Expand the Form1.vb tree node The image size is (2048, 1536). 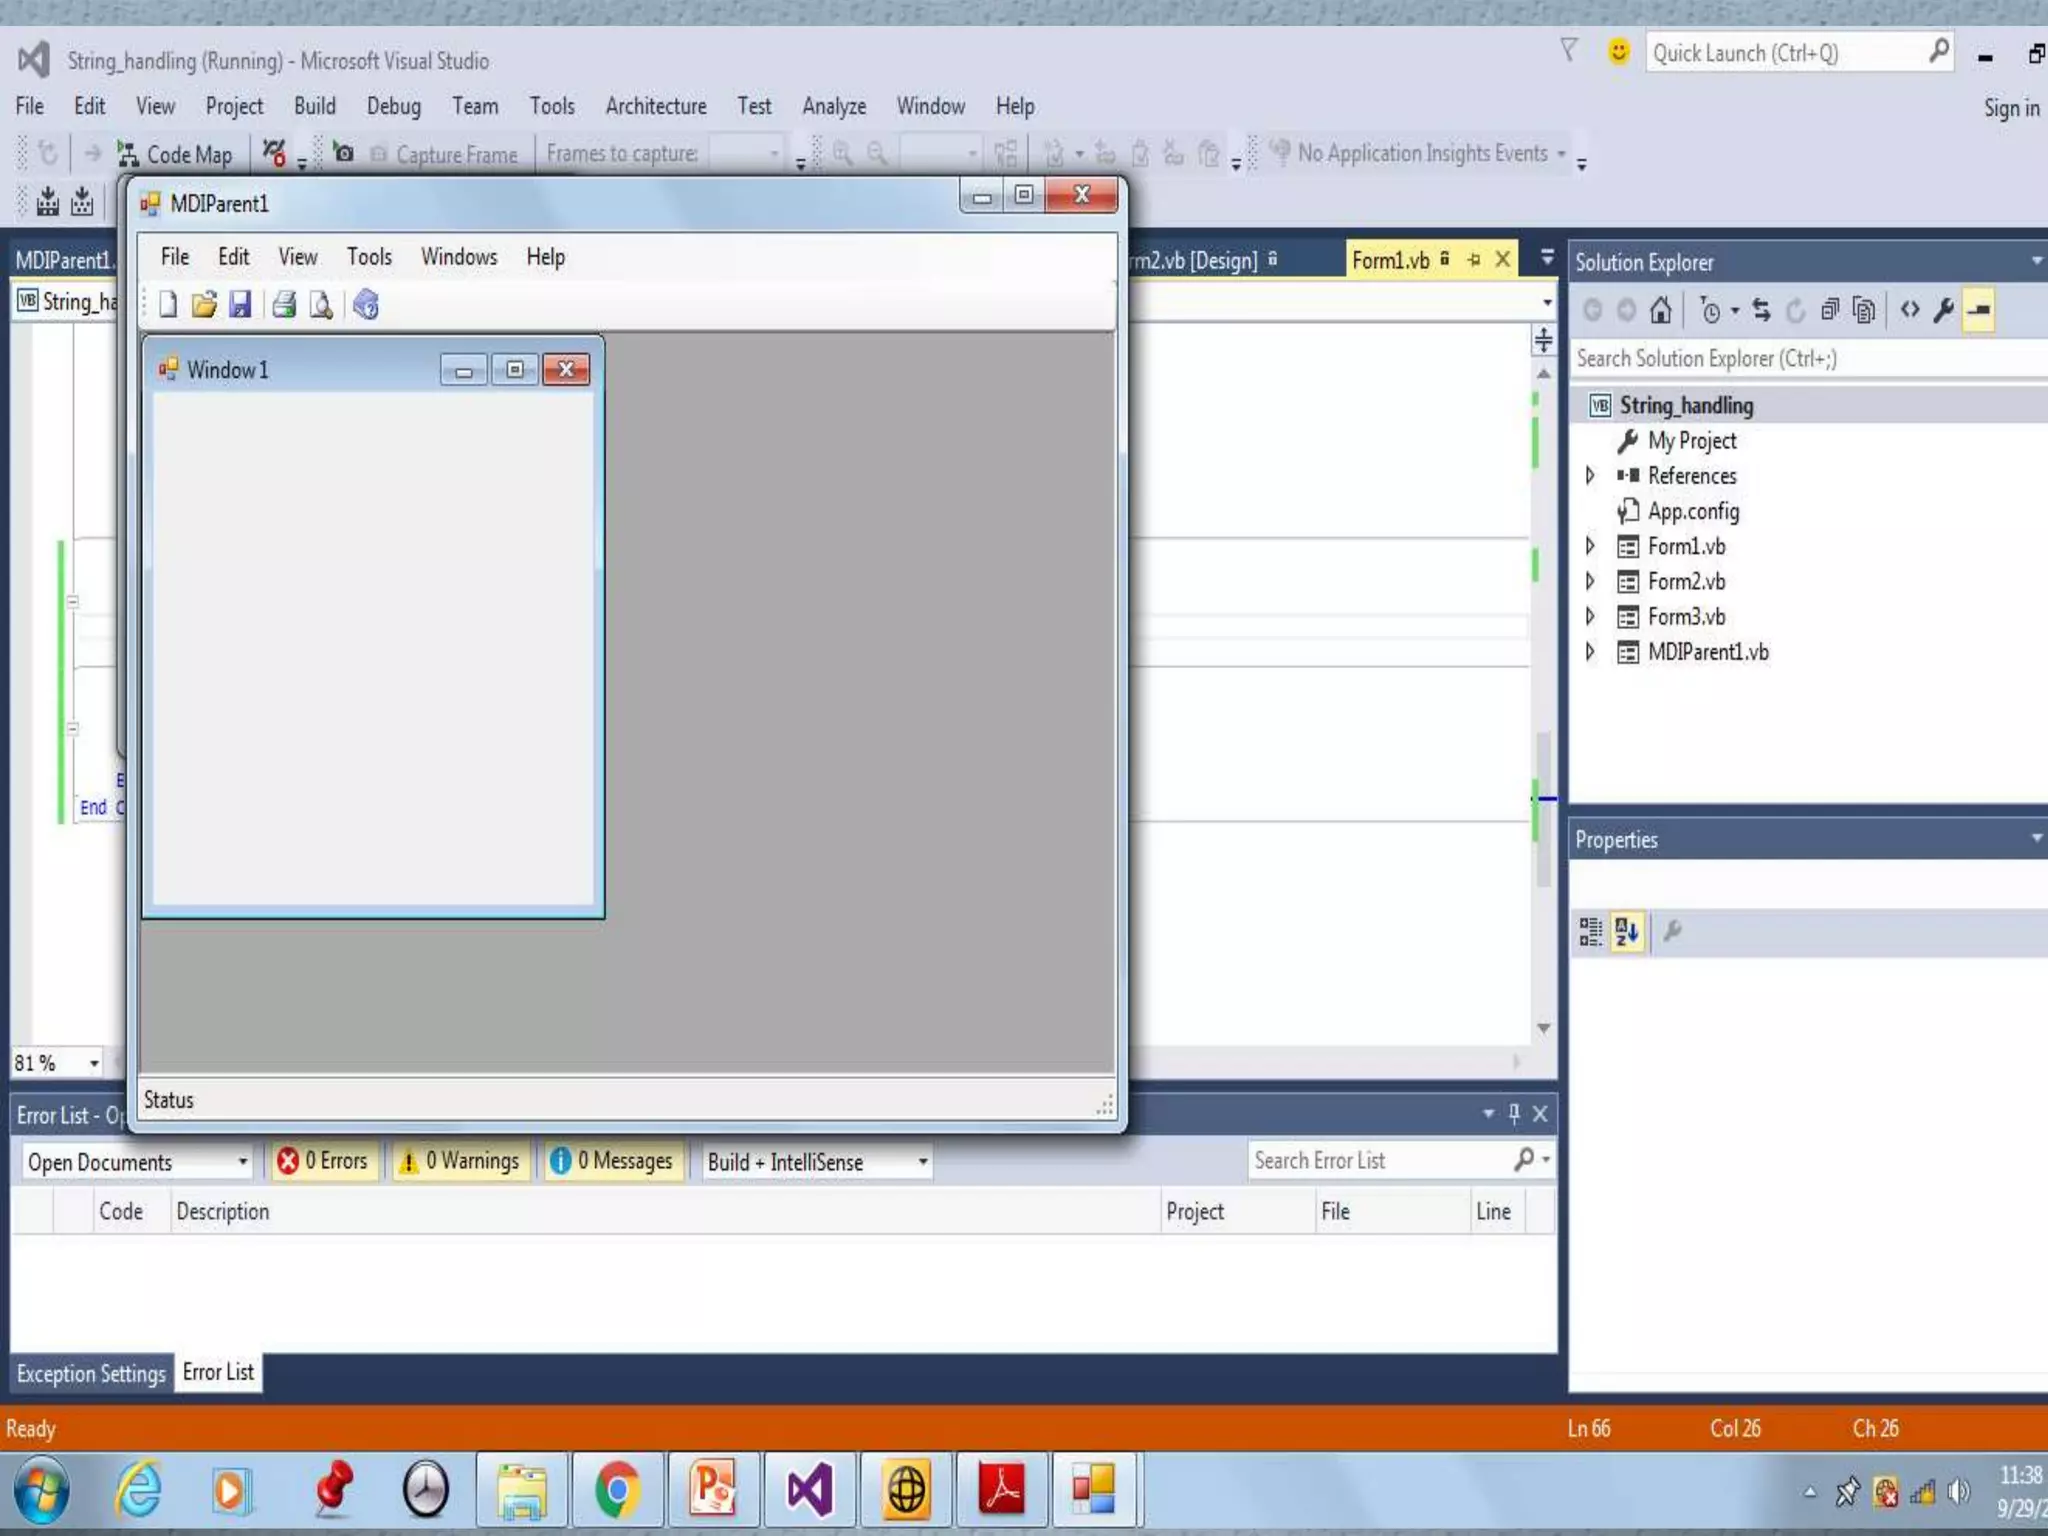[x=1590, y=546]
